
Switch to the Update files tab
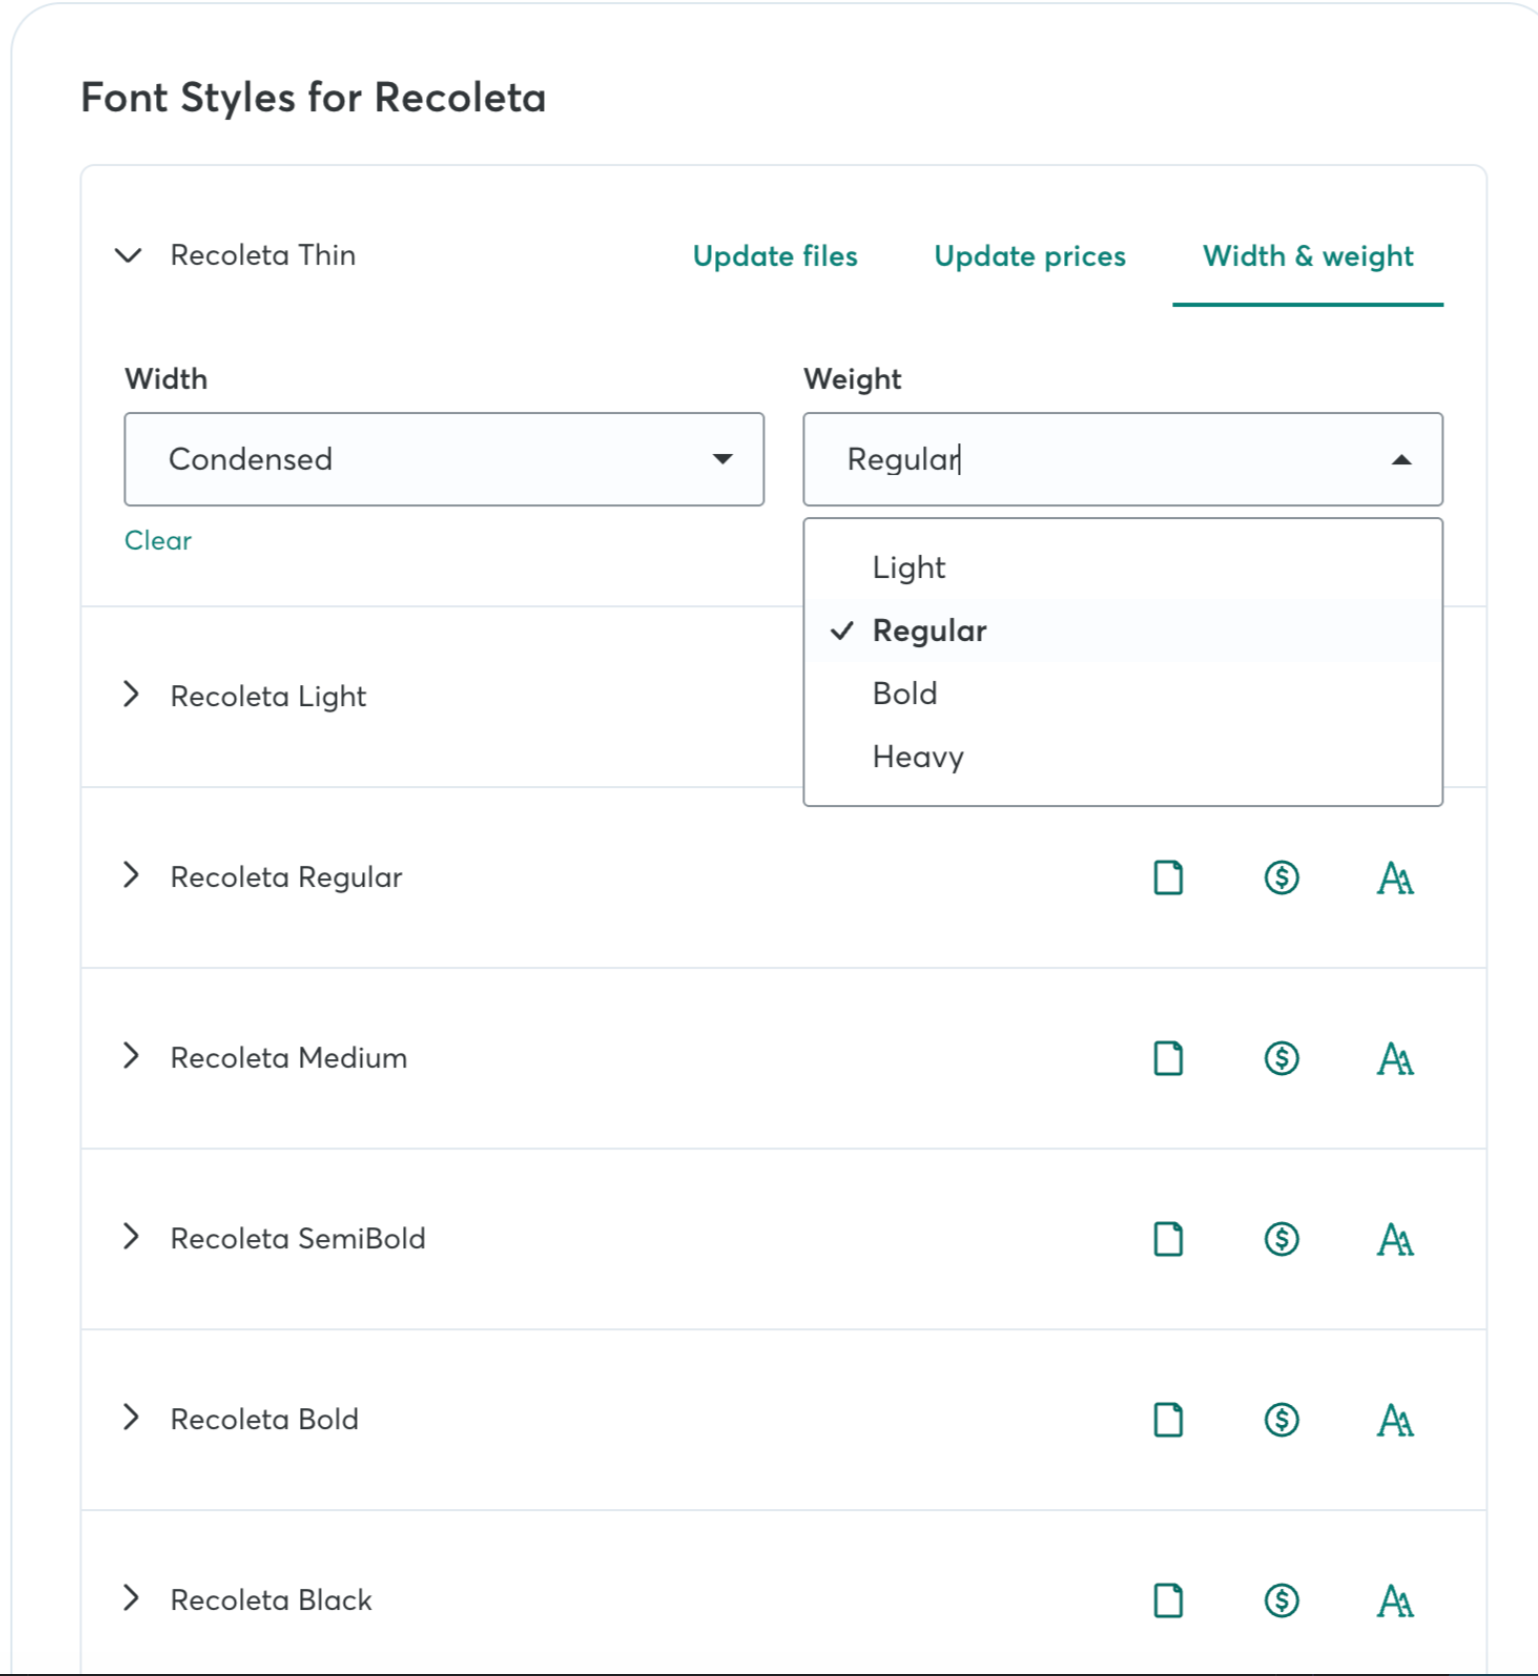click(x=775, y=256)
